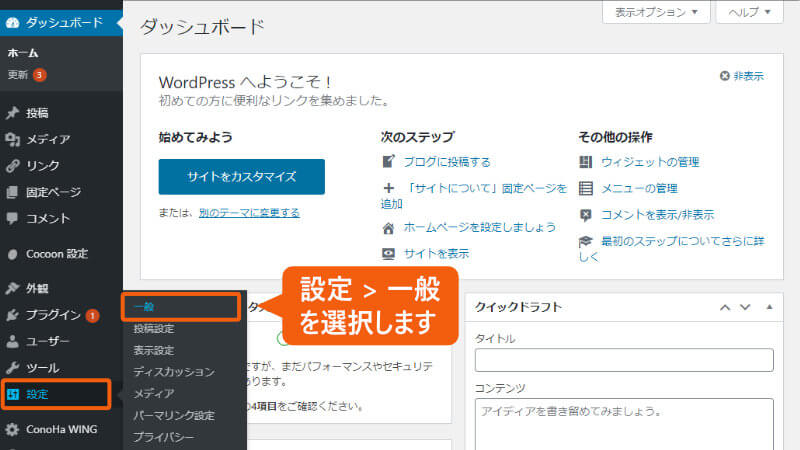Open サイトを表示 link
Viewport: 800px width, 450px height.
coord(436,254)
